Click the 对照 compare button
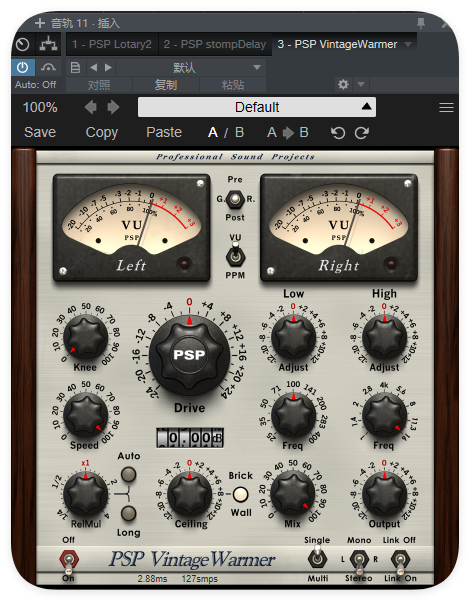This screenshot has height=601, width=470. [x=99, y=85]
